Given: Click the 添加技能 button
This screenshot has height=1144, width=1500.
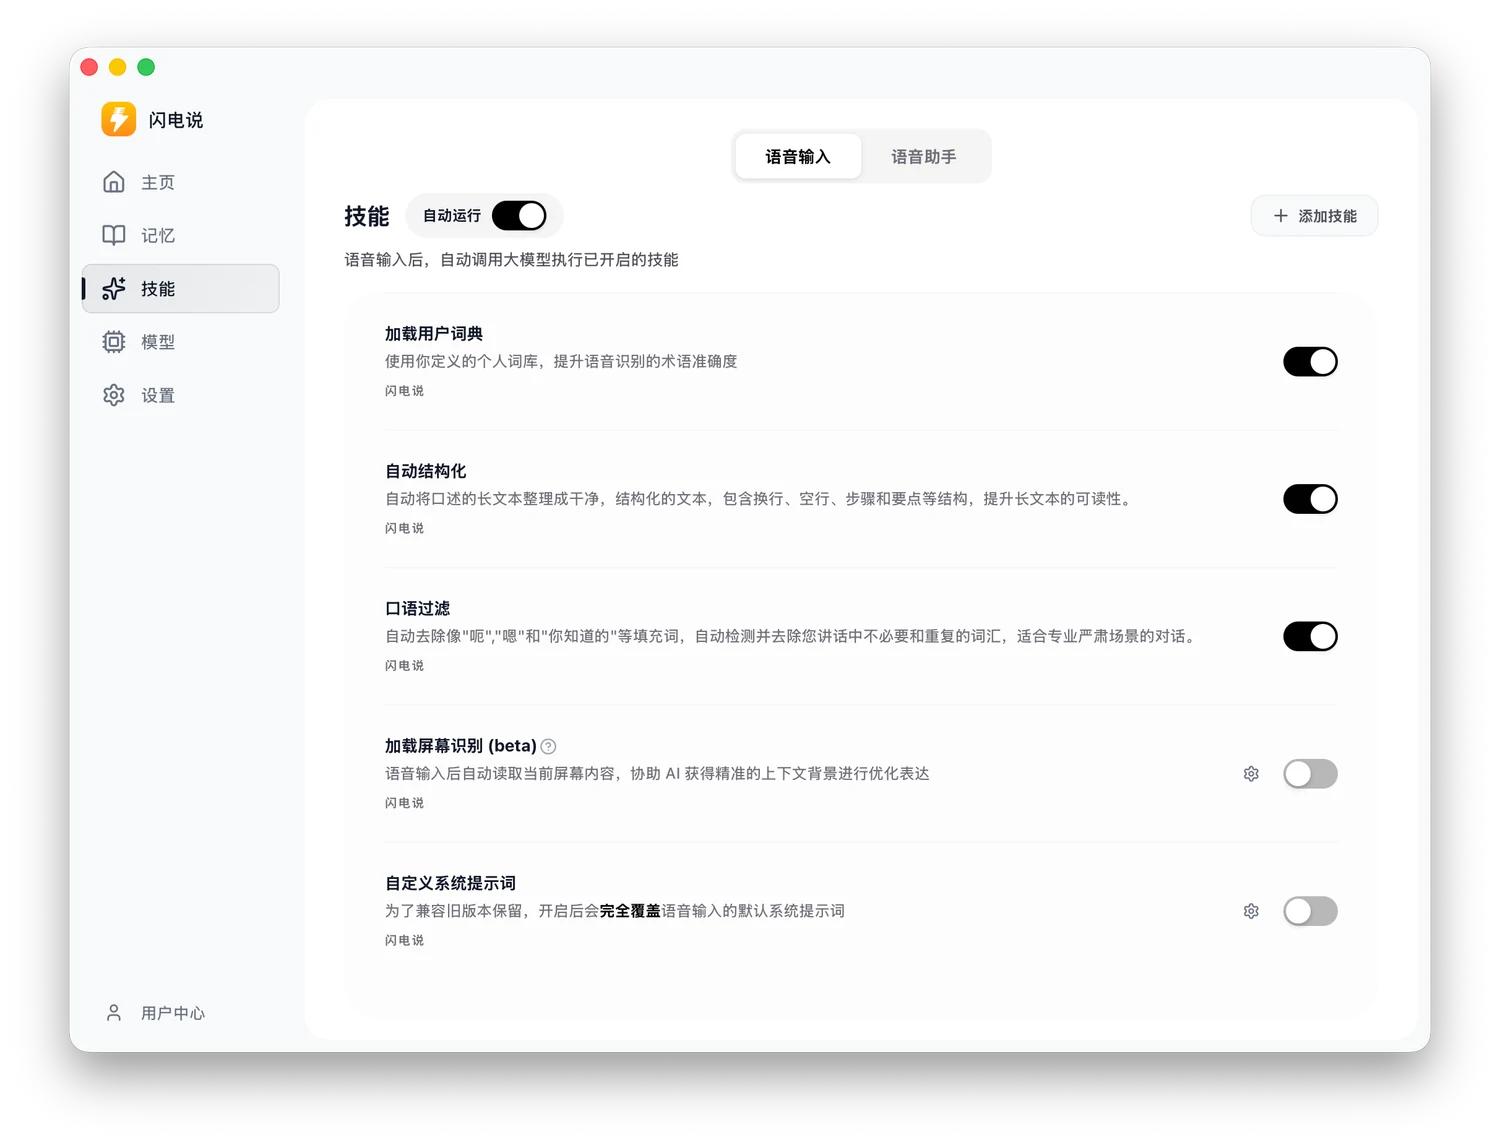Looking at the screenshot, I should pyautogui.click(x=1314, y=216).
